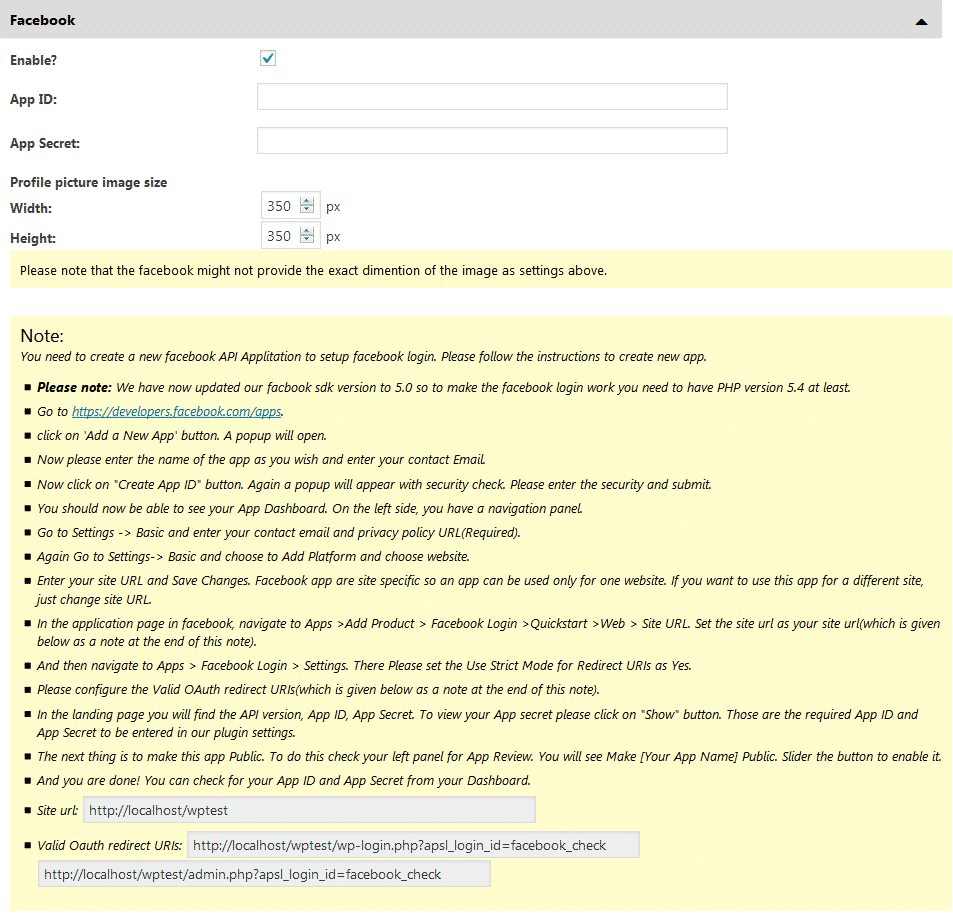This screenshot has height=922, width=953.
Task: Uncheck the Facebook Enable checkbox
Action: click(268, 58)
